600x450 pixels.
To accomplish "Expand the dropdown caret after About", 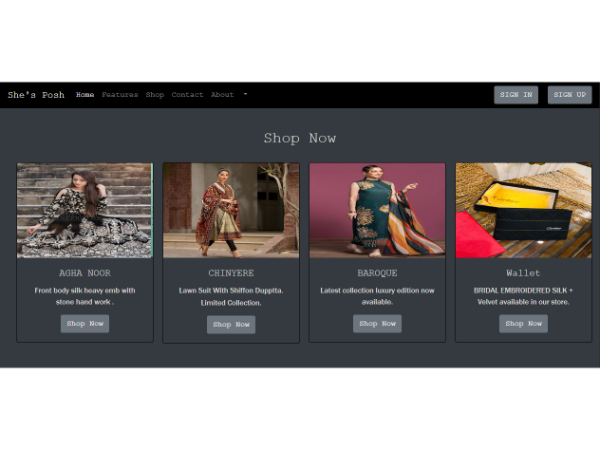I will tap(245, 94).
